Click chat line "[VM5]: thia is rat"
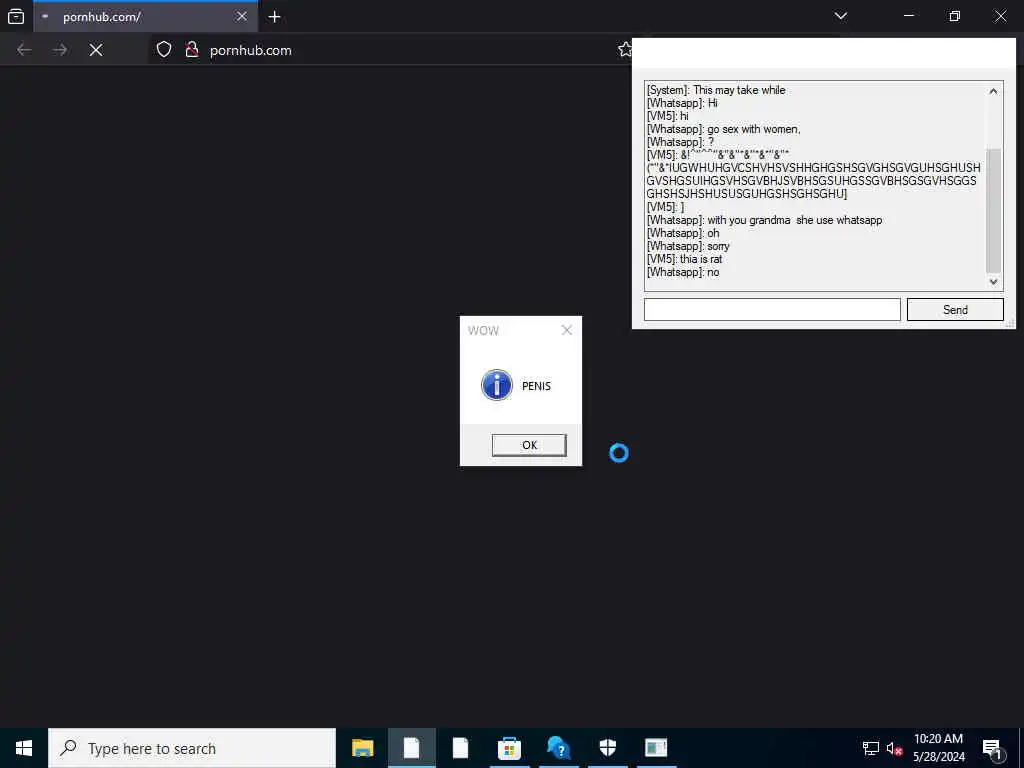The width and height of the screenshot is (1024, 768). 684,259
